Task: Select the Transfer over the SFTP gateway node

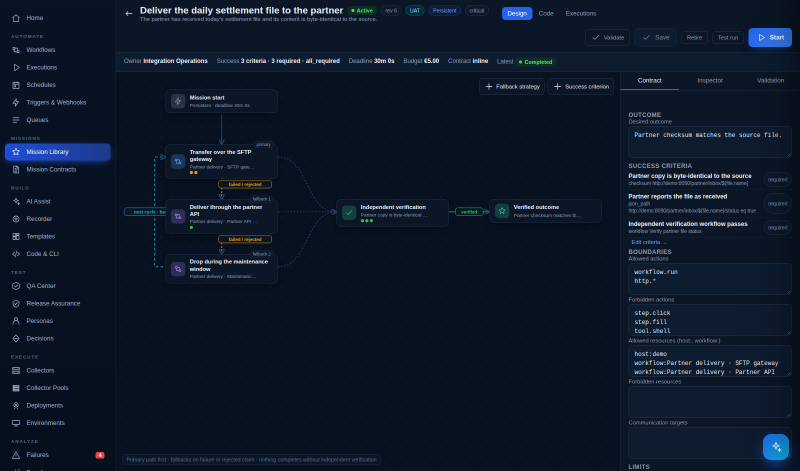Action: (x=221, y=162)
